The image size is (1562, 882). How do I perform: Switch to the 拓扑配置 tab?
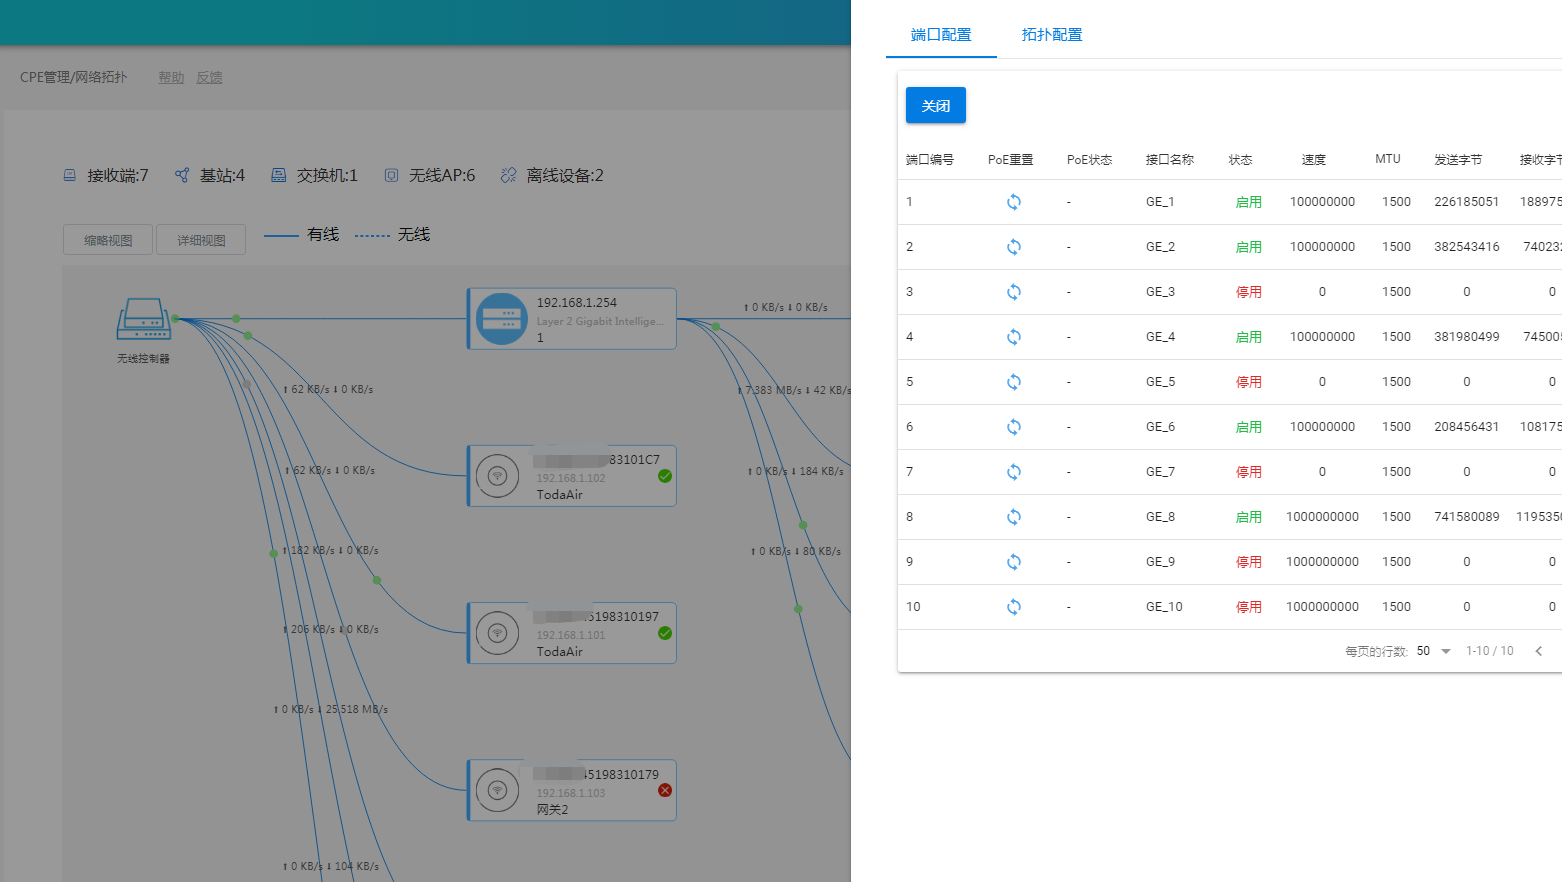point(1051,35)
